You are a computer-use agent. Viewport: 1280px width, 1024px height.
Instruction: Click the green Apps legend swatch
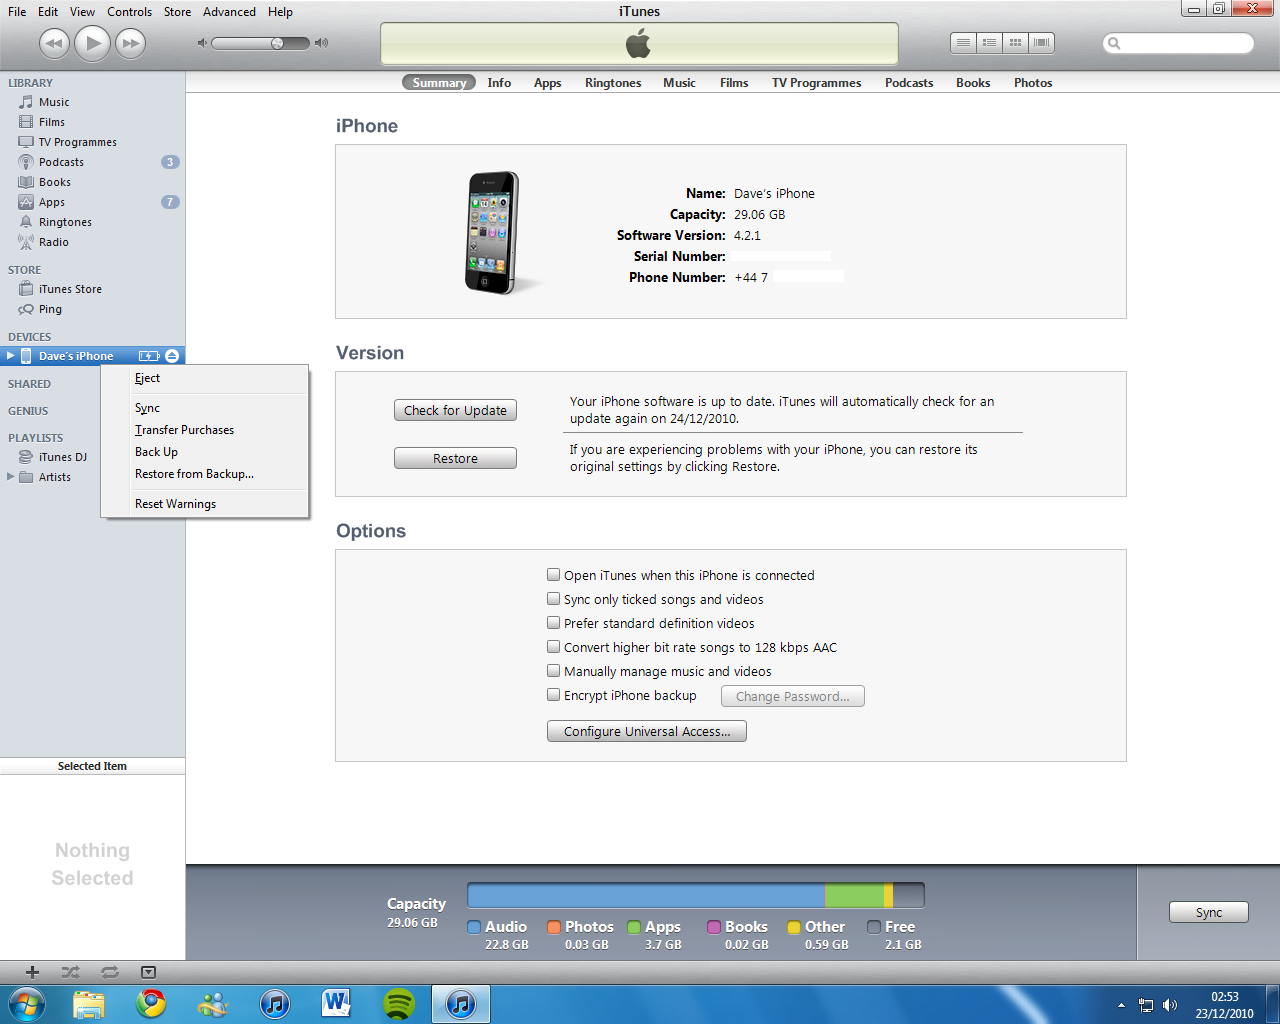click(634, 927)
